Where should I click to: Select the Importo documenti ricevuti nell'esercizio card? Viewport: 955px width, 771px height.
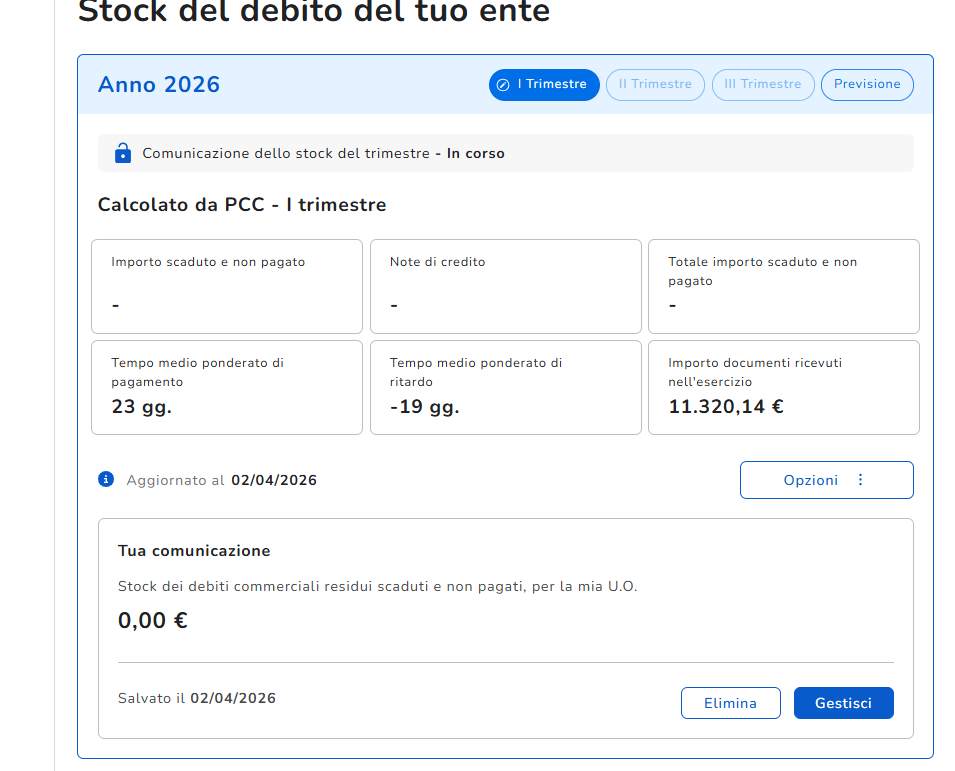[783, 387]
